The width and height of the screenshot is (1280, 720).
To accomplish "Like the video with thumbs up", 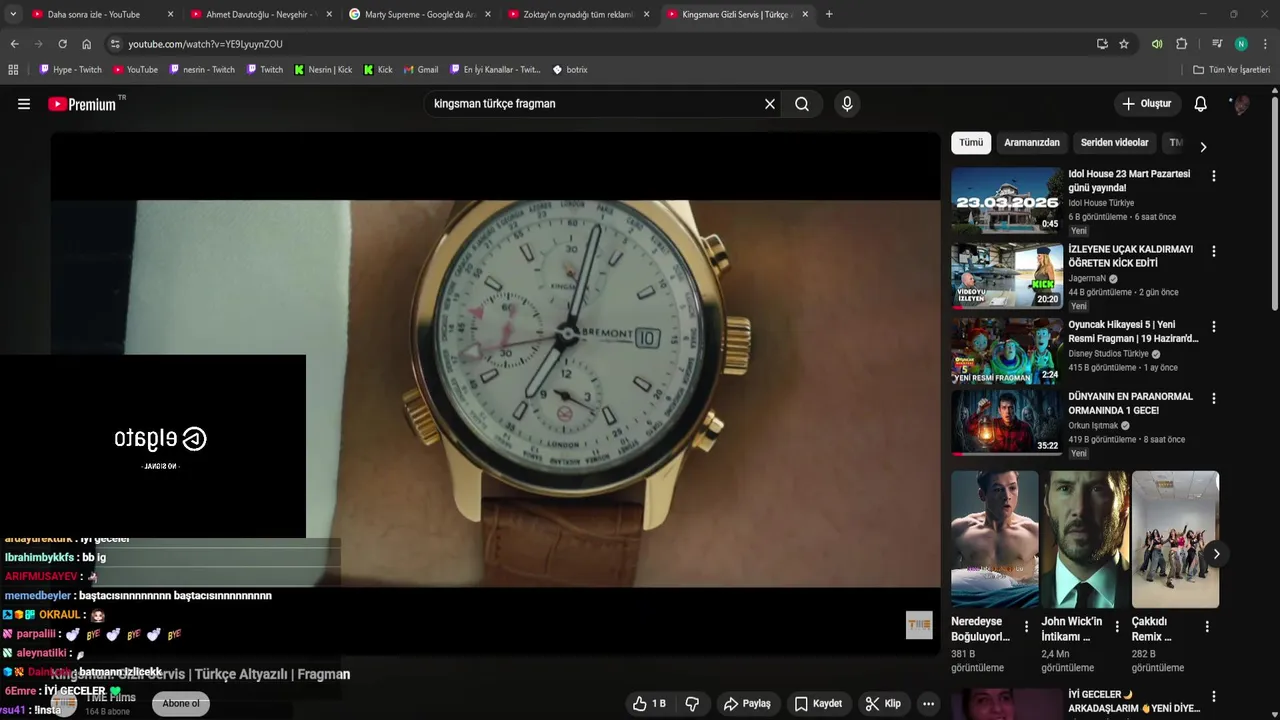I will [x=649, y=704].
